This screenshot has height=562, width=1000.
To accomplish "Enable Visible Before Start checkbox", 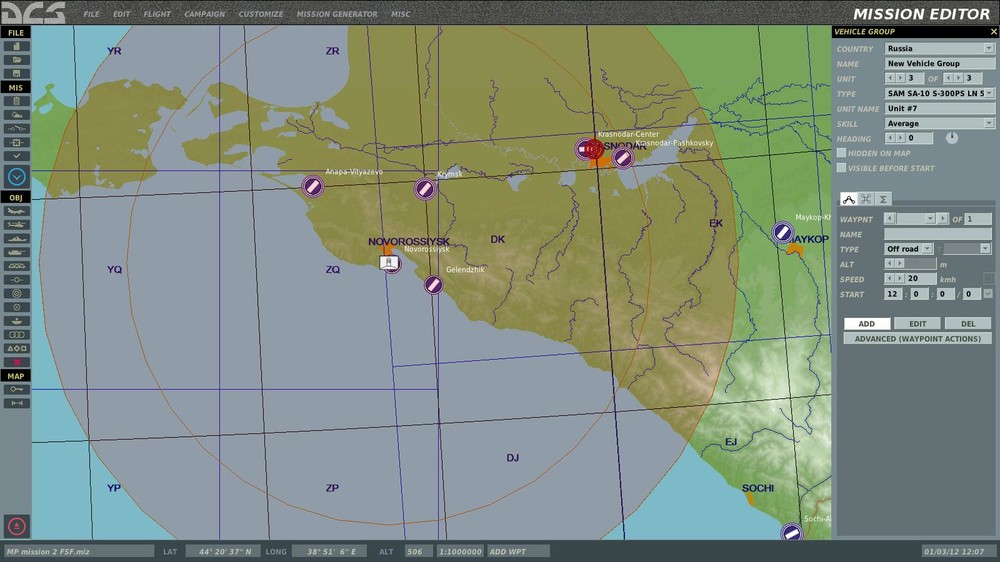I will (841, 168).
